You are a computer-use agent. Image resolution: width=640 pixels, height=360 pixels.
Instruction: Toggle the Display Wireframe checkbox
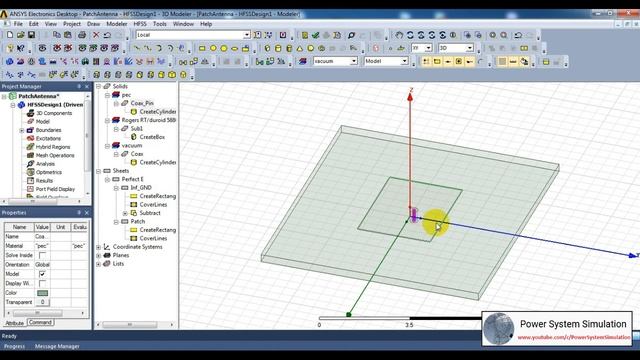point(42,283)
